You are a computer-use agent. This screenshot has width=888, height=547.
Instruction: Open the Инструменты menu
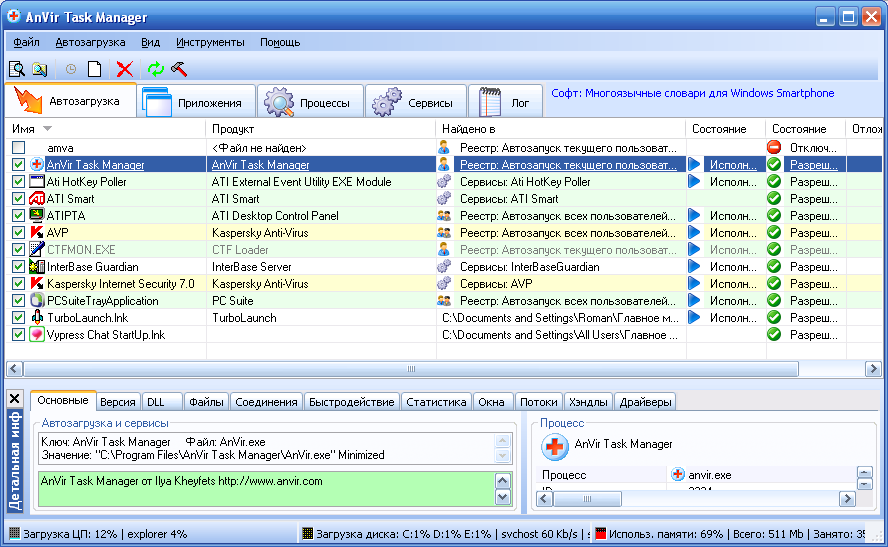210,42
